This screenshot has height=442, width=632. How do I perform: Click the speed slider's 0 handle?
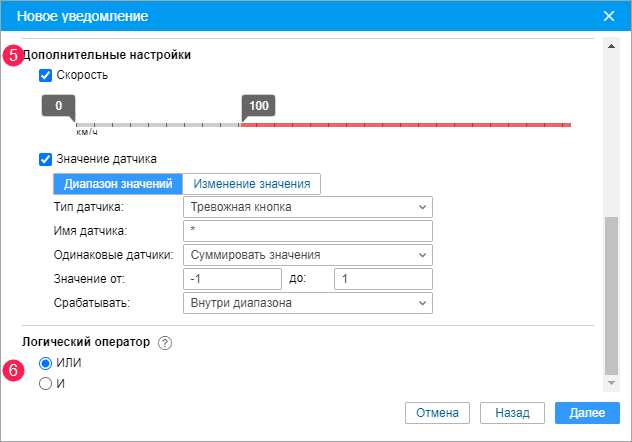tap(59, 106)
